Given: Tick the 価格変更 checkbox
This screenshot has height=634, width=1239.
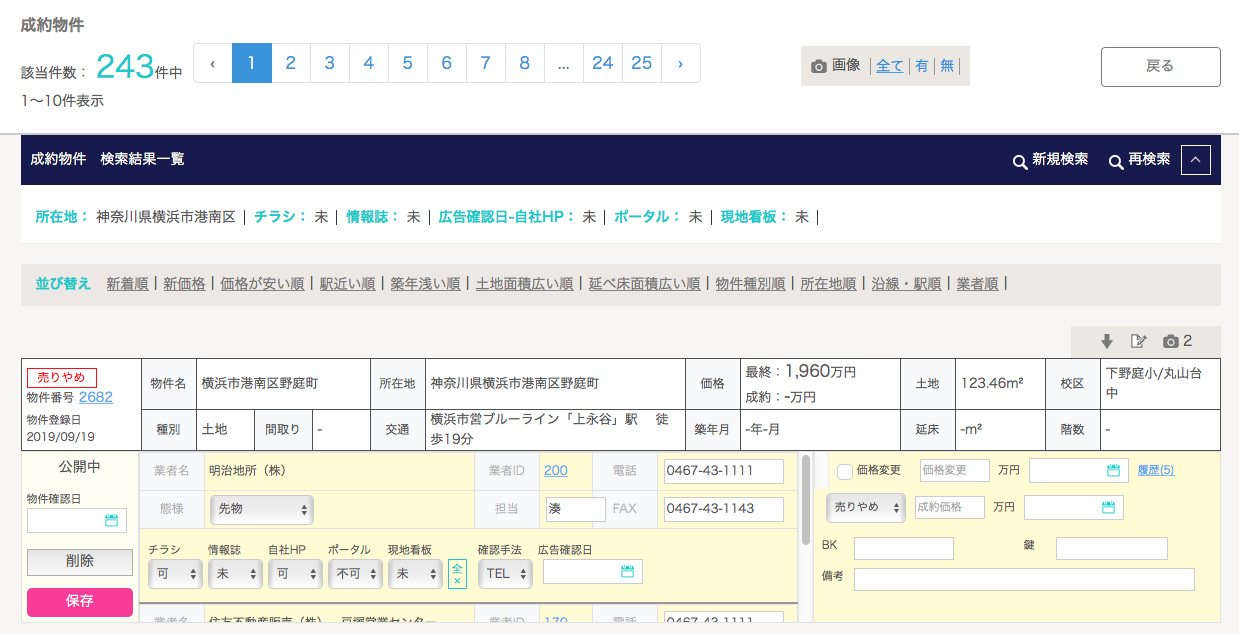Looking at the screenshot, I should point(845,471).
